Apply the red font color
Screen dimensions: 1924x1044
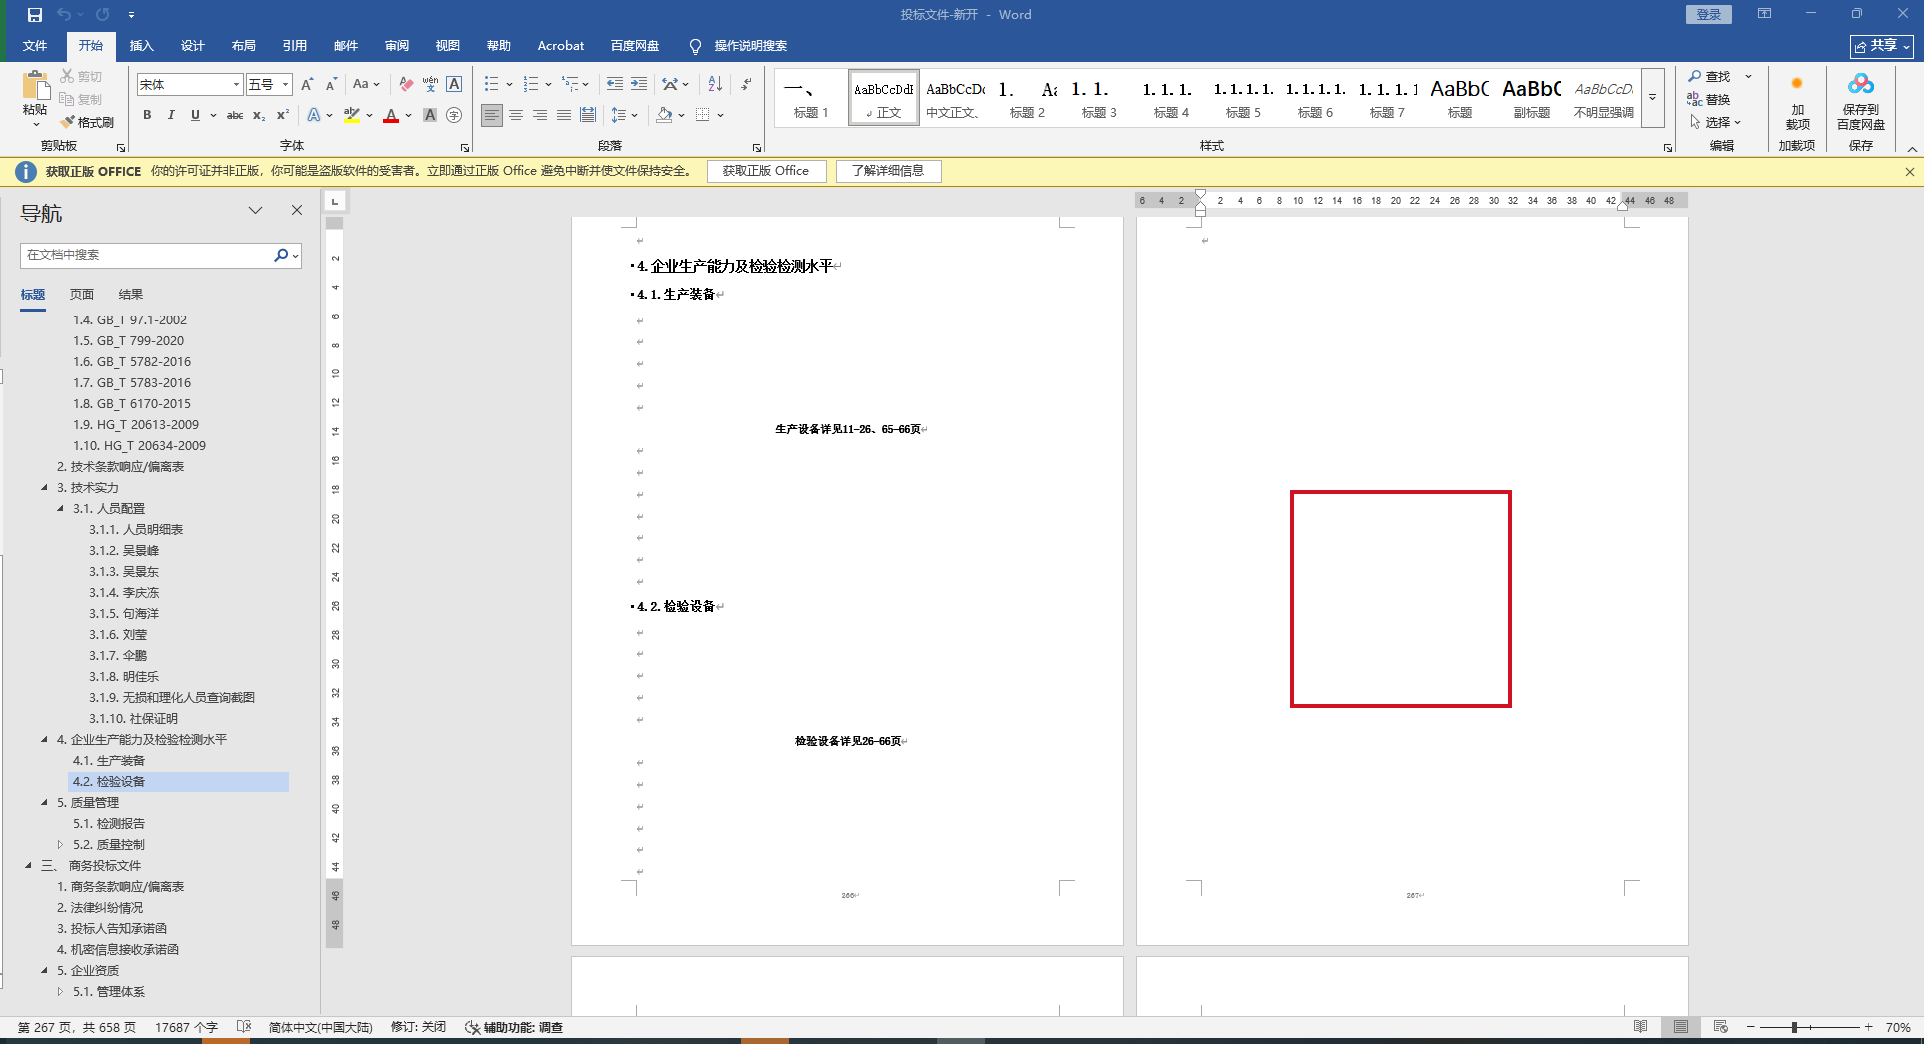pyautogui.click(x=391, y=115)
